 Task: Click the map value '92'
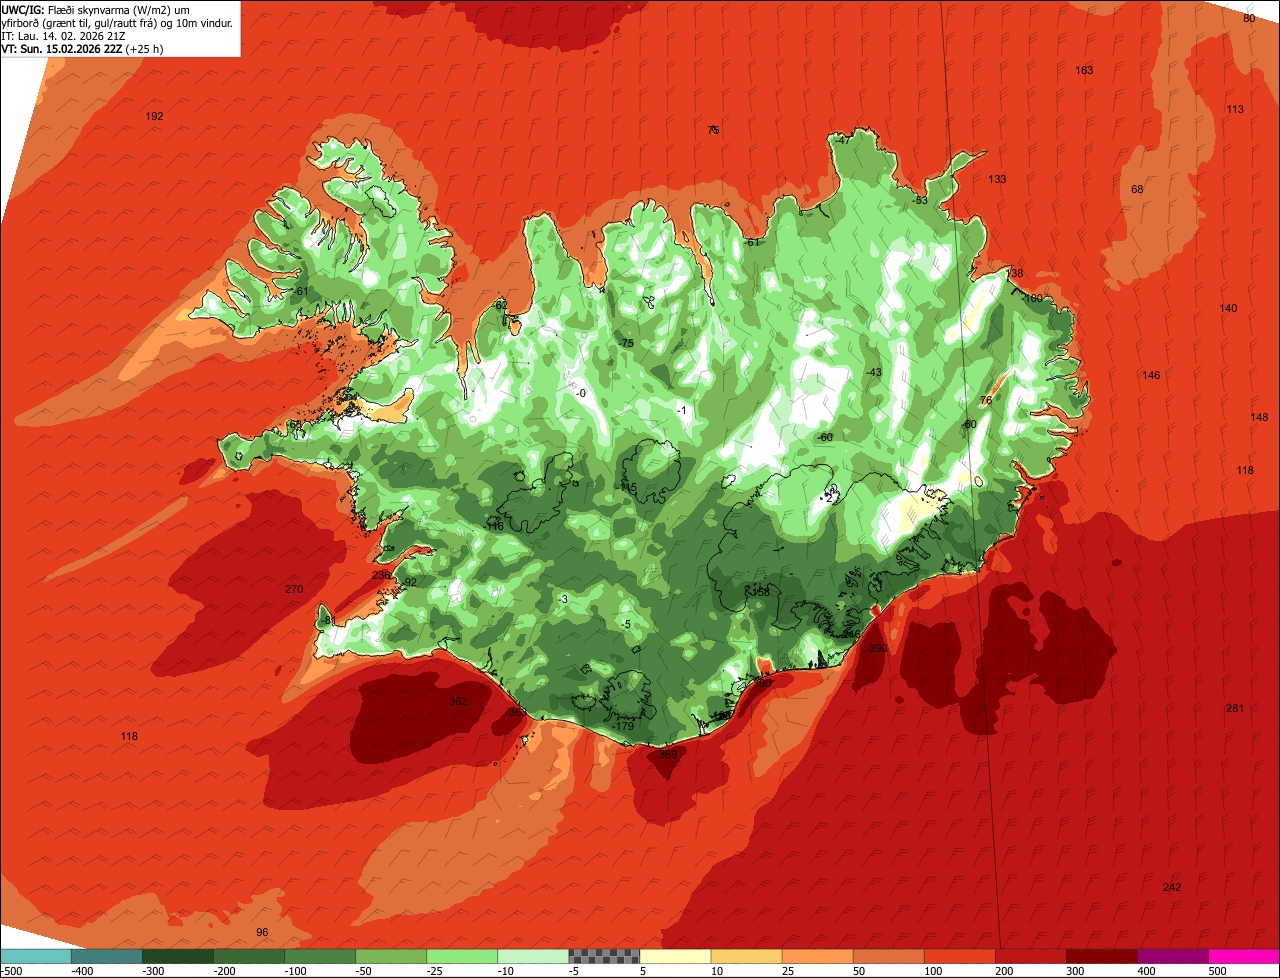tap(410, 582)
